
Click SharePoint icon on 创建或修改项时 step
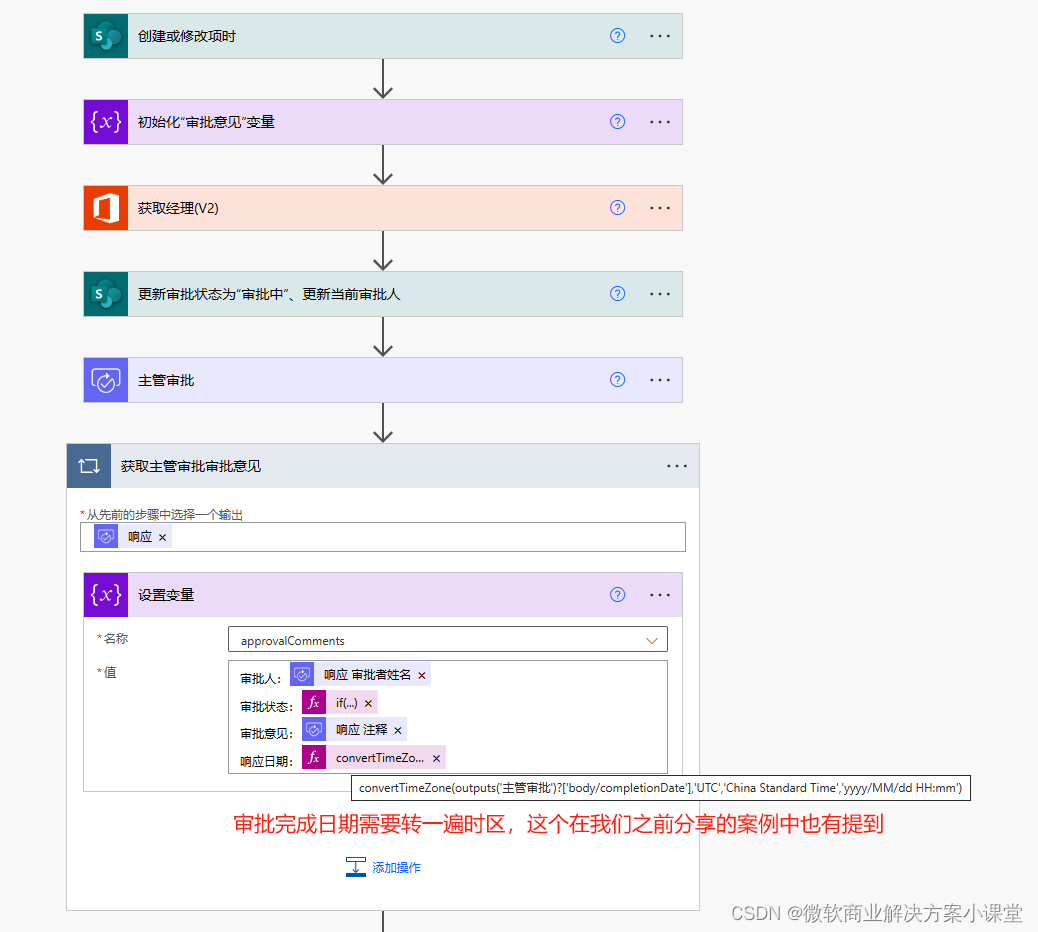[x=106, y=36]
